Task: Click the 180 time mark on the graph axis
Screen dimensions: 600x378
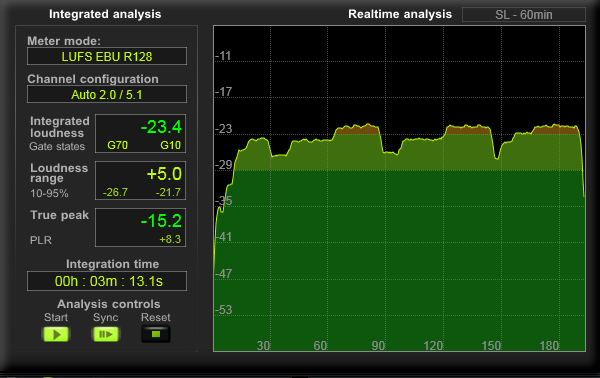Action: [549, 346]
